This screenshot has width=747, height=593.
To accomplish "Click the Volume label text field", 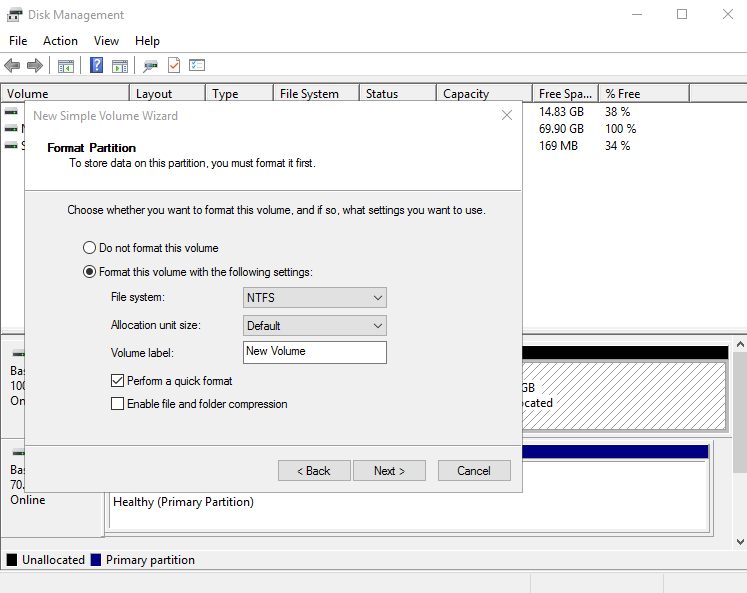I will pyautogui.click(x=315, y=352).
